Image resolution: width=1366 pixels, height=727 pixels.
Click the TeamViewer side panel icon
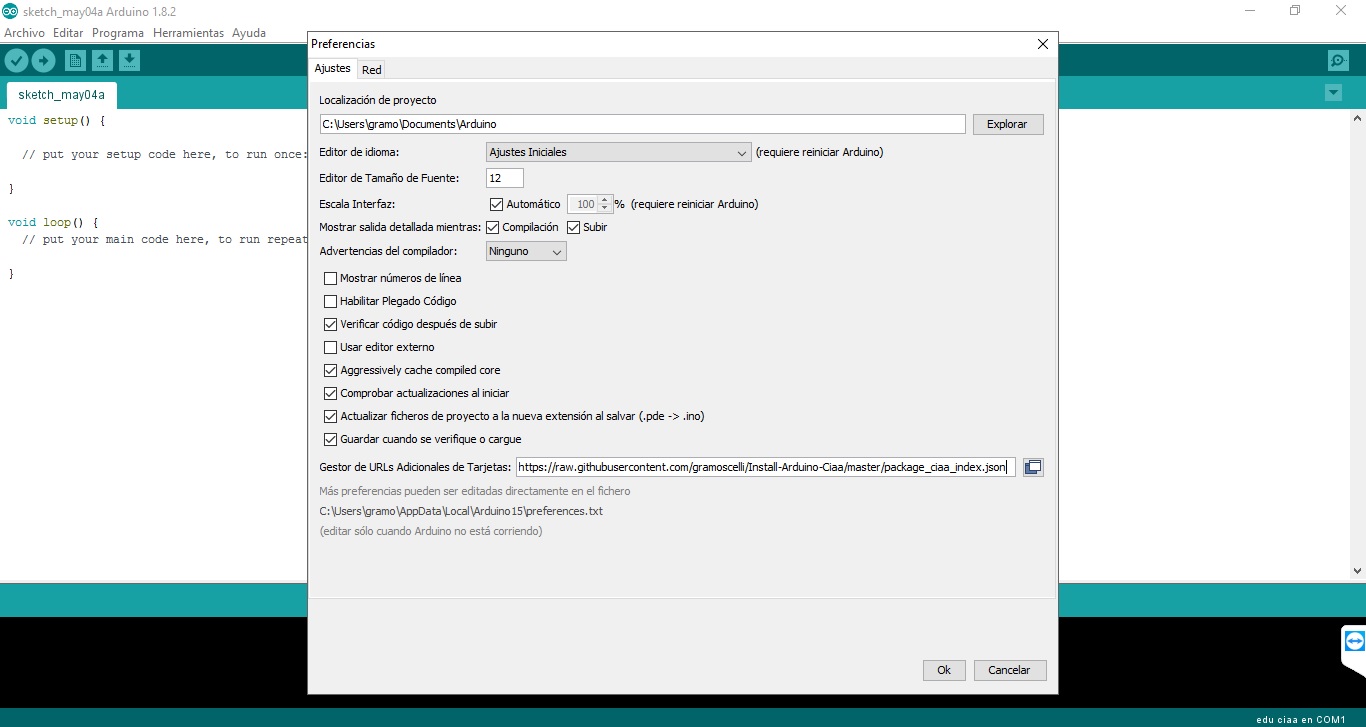1354,641
